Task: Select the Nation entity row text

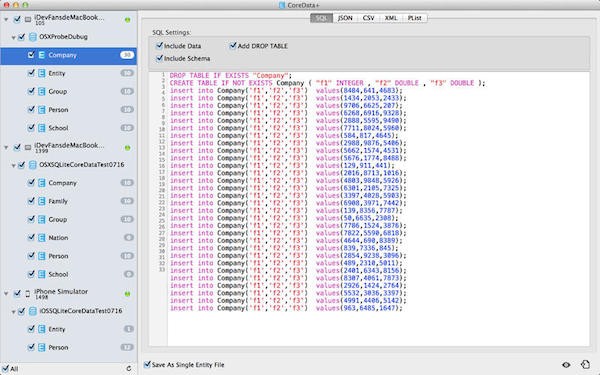Action: (x=58, y=238)
